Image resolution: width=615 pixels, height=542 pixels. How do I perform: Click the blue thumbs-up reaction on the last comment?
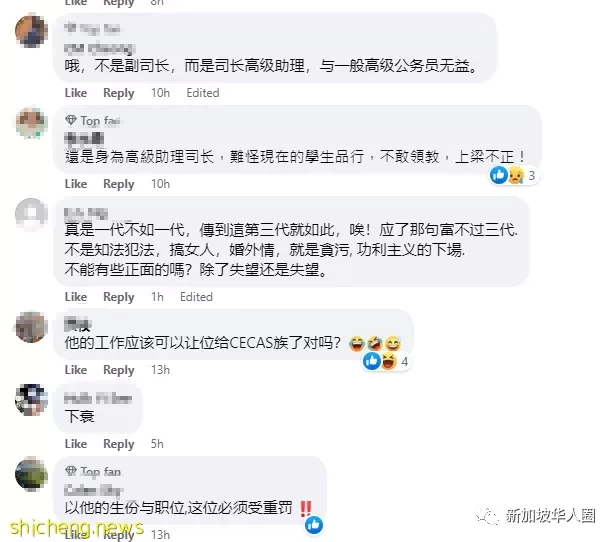pos(314,525)
